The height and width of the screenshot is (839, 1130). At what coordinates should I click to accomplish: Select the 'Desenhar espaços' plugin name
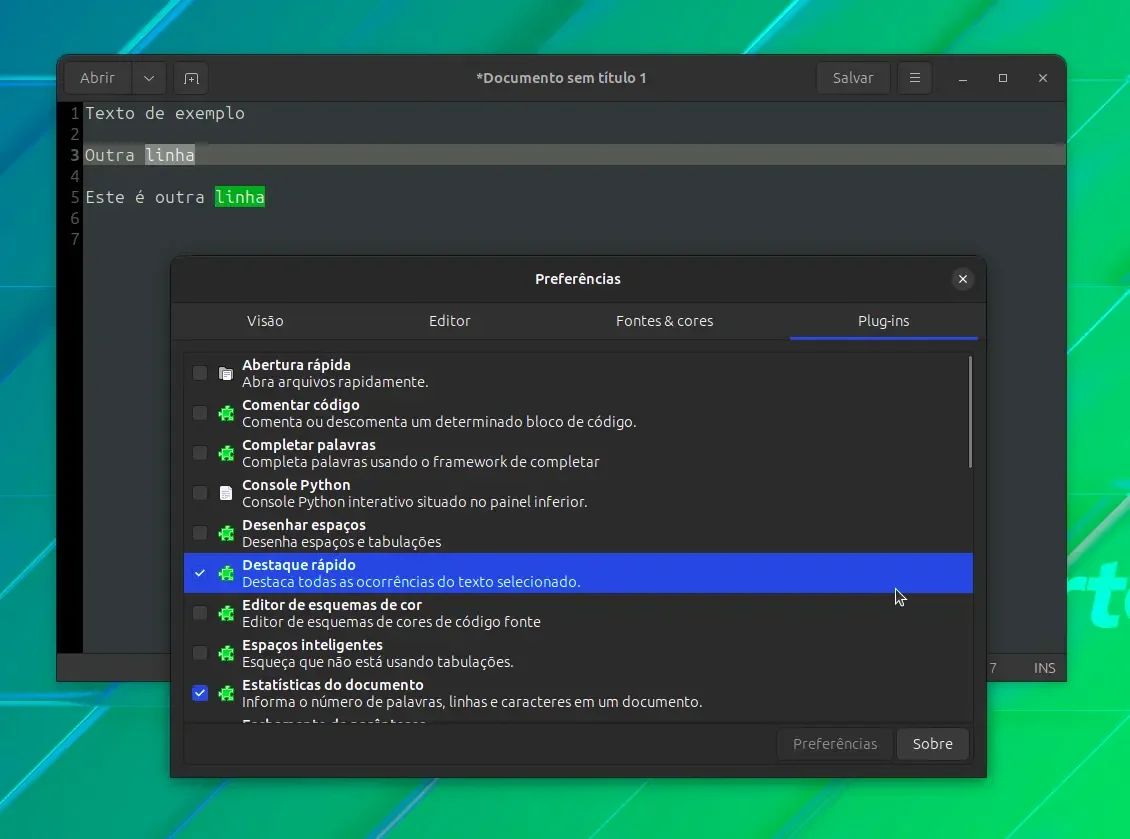coord(303,525)
